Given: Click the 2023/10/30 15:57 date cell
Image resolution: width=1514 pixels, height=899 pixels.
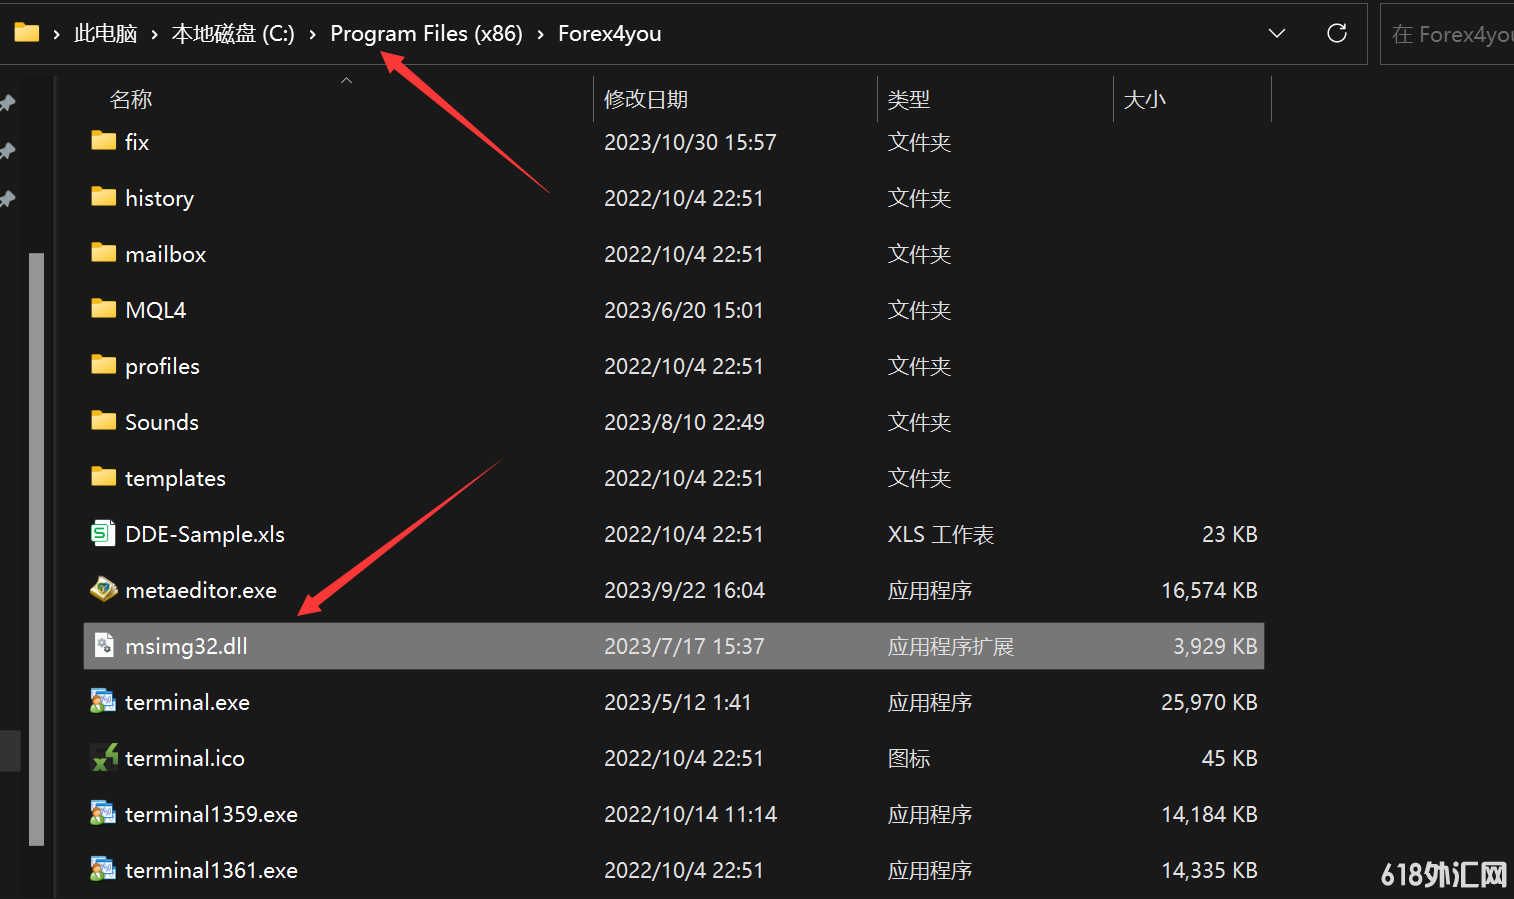Looking at the screenshot, I should (x=690, y=142).
